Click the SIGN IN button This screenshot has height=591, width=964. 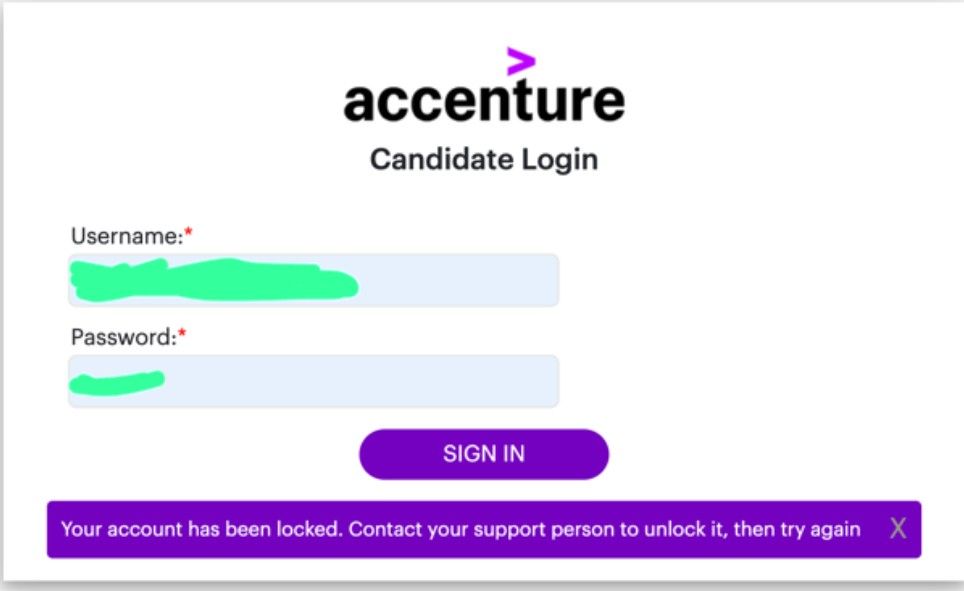tap(483, 454)
